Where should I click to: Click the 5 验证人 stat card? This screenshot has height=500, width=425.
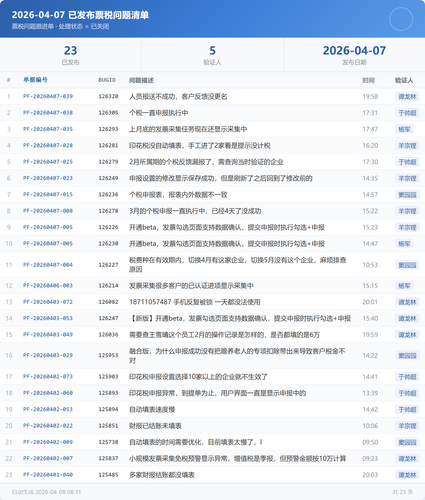click(x=212, y=55)
